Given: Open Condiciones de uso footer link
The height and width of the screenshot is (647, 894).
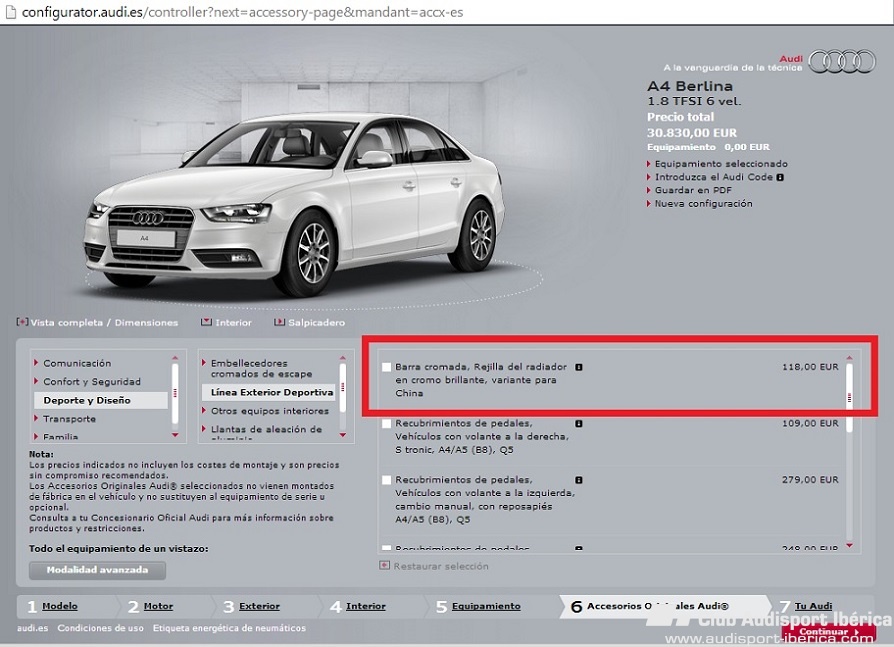Looking at the screenshot, I should click(100, 628).
